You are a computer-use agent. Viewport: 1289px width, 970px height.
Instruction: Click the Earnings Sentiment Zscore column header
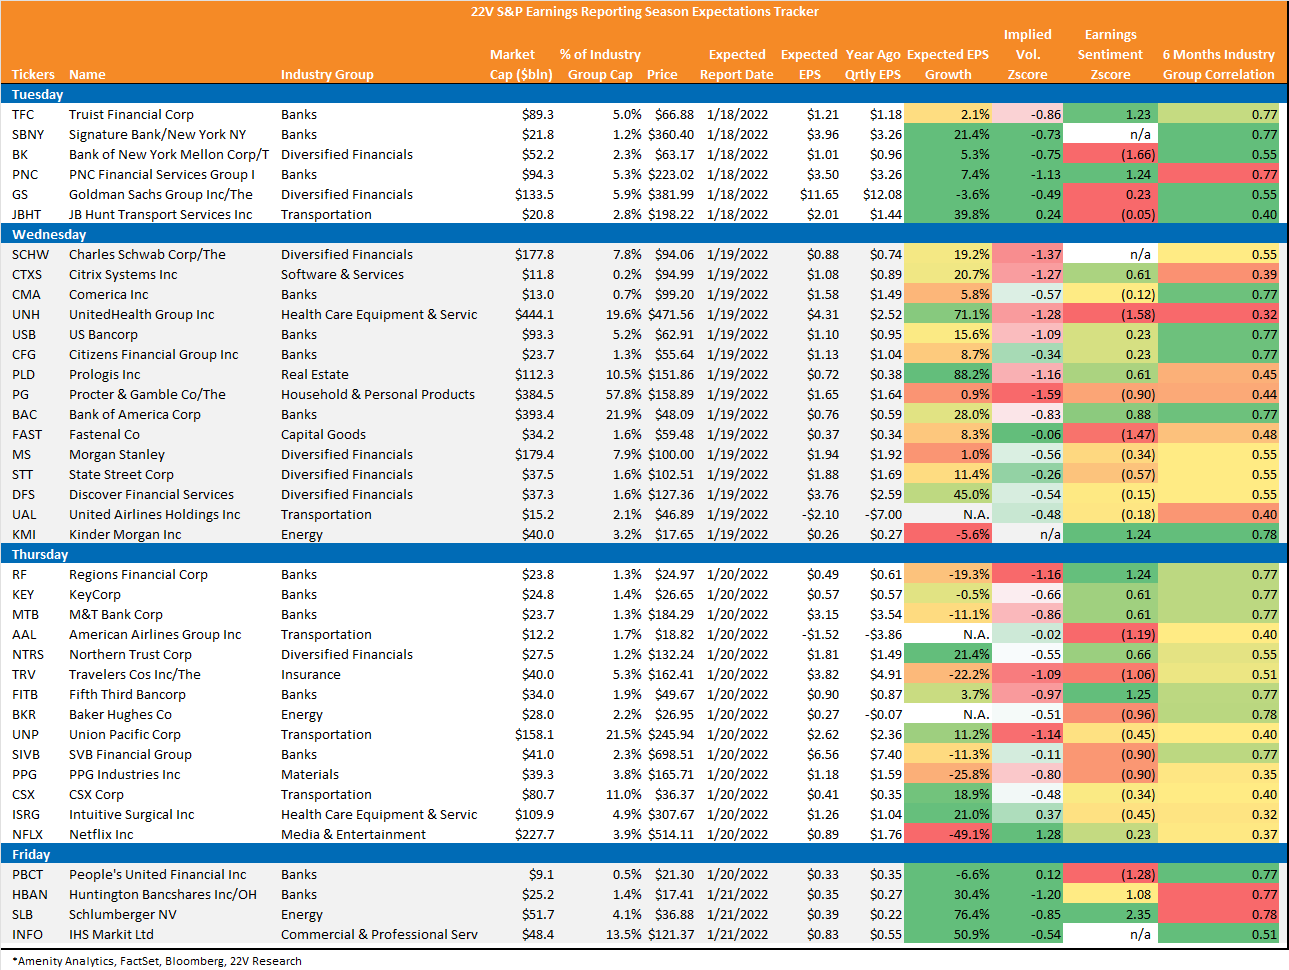[1110, 54]
